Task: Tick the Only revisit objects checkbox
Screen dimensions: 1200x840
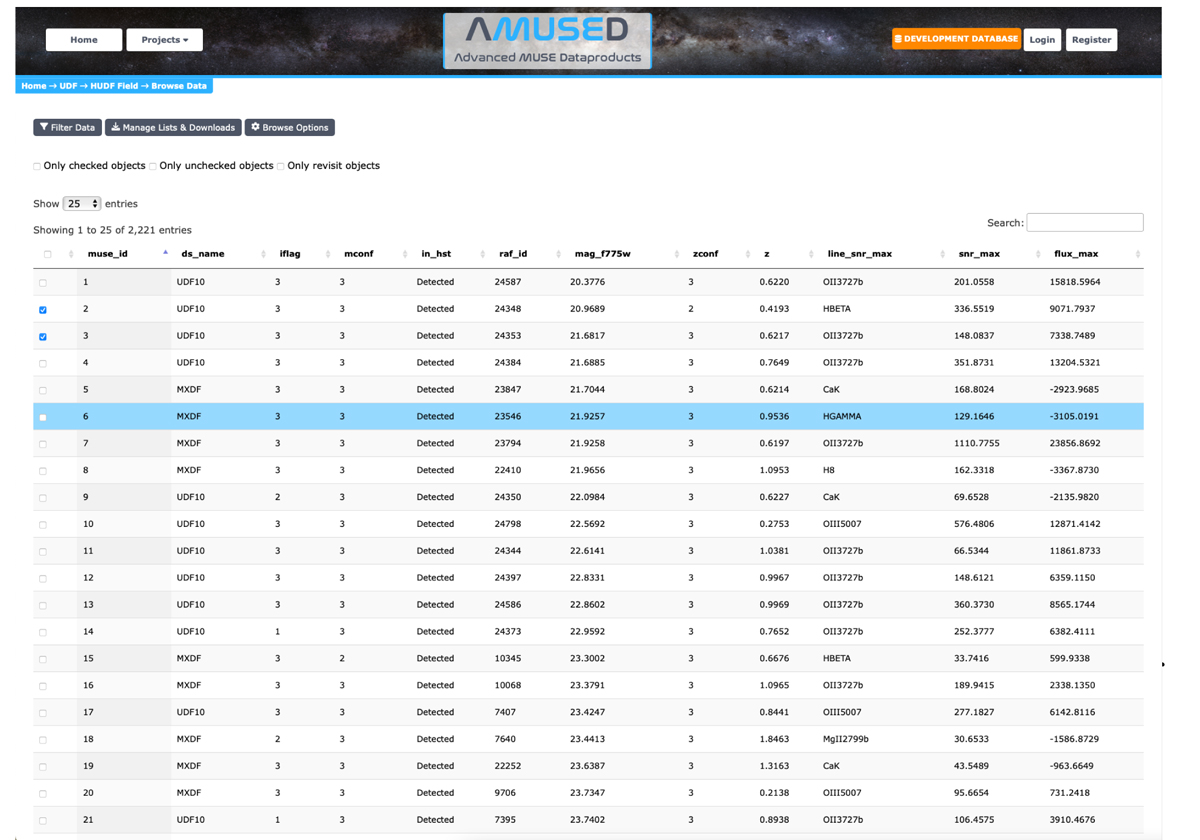Action: click(x=281, y=166)
